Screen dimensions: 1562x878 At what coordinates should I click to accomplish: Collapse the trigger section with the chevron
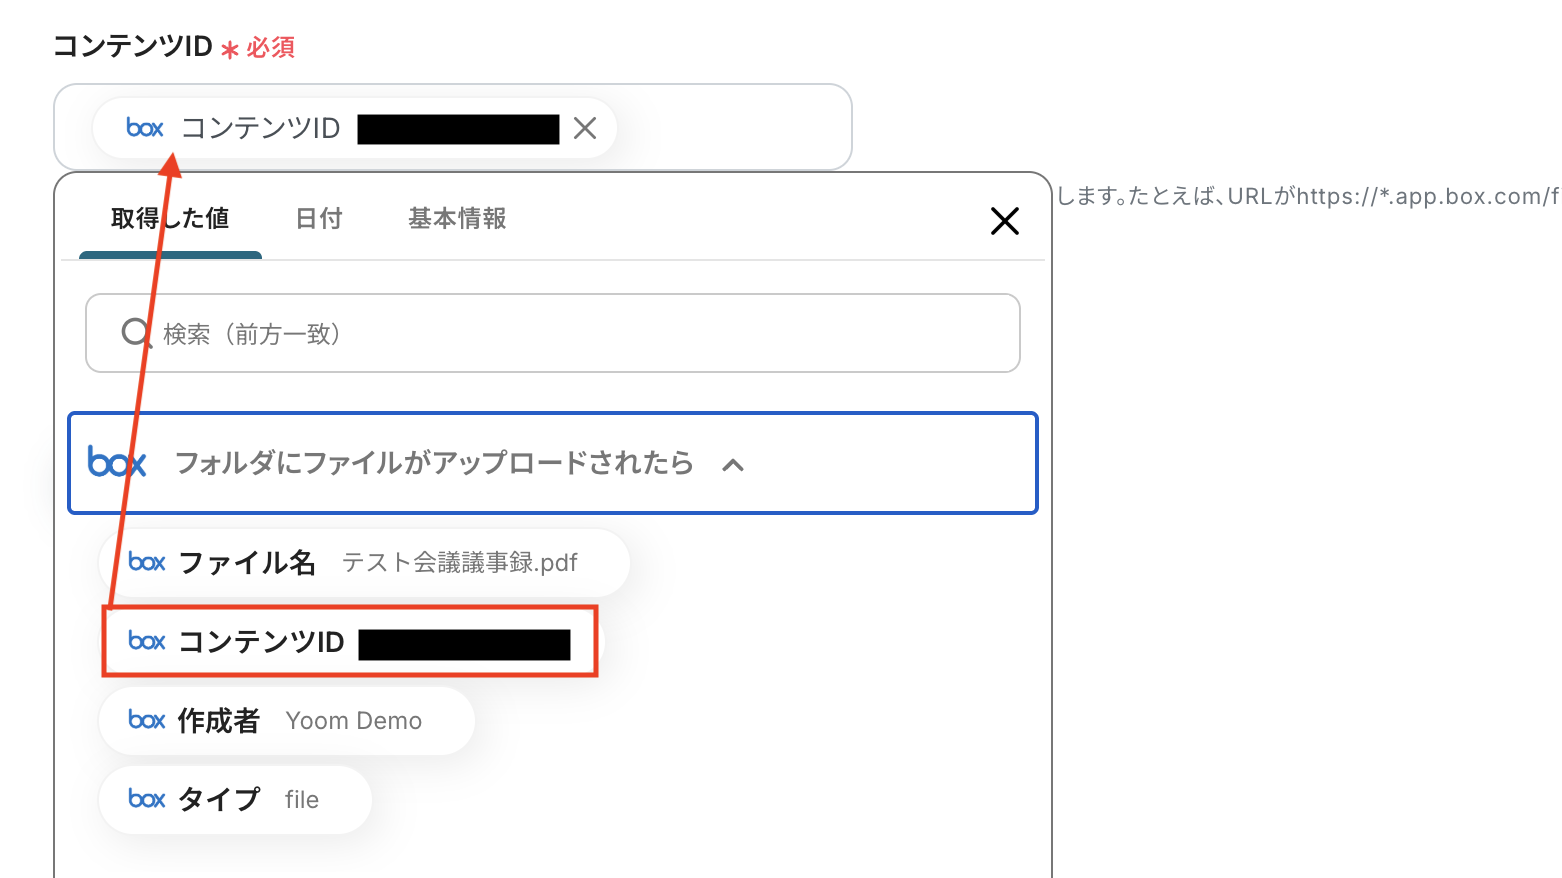click(x=733, y=464)
